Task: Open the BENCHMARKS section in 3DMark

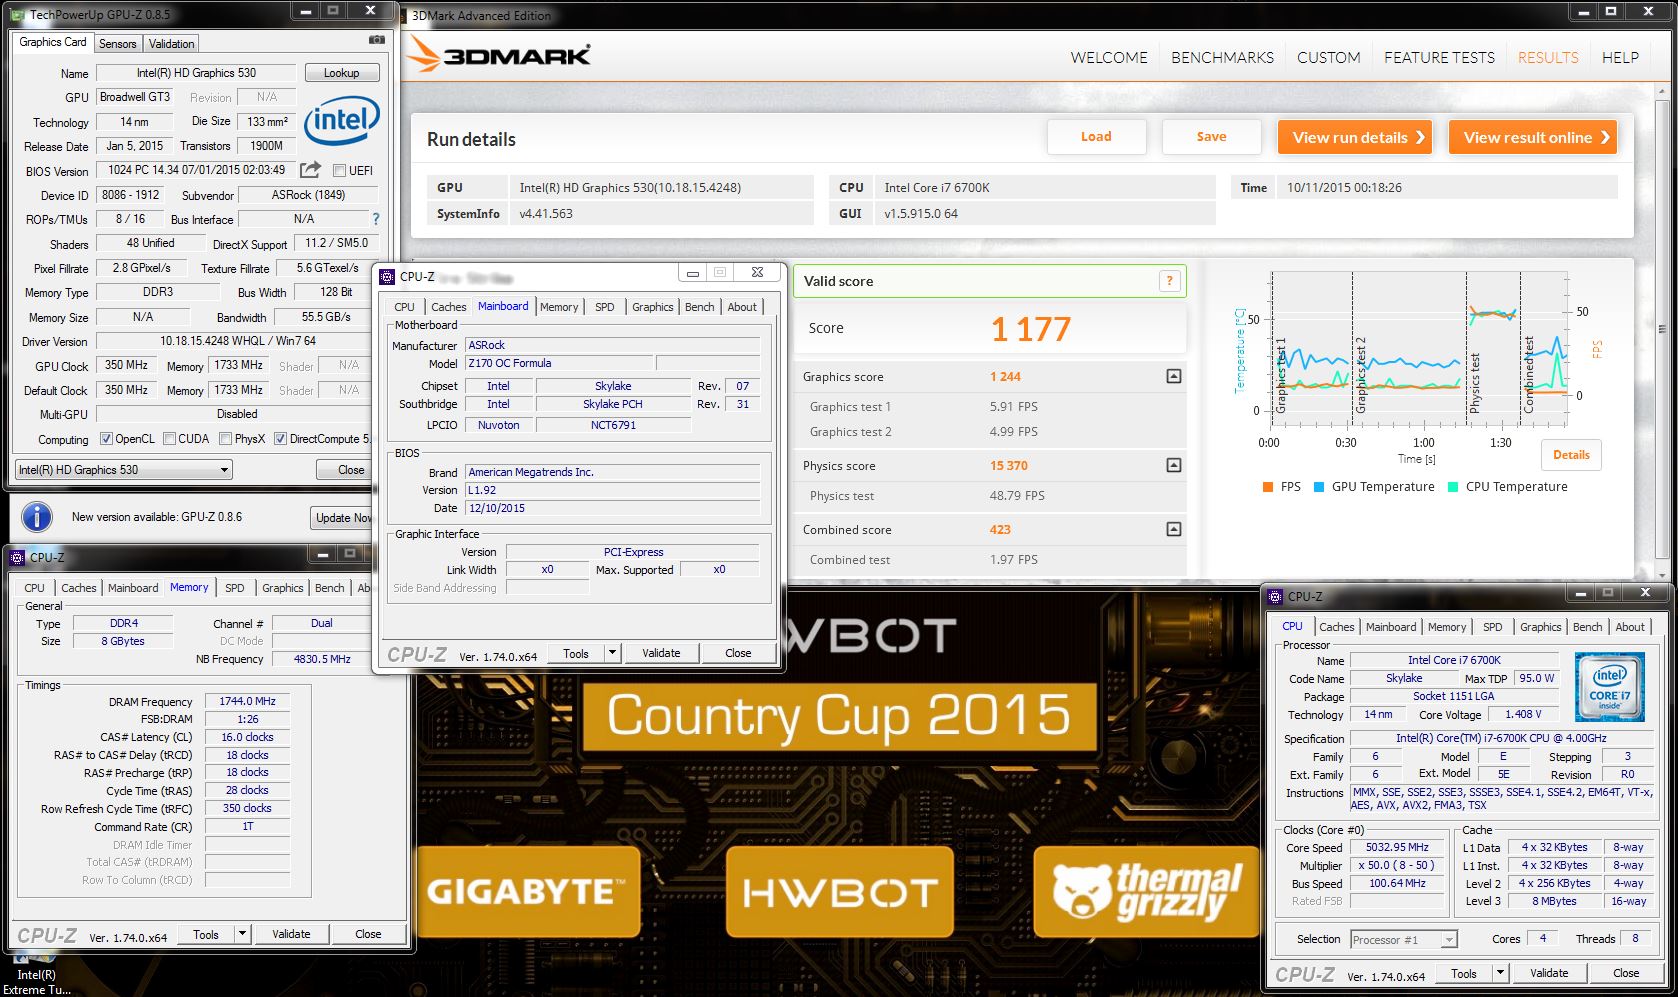Action: pos(1222,57)
